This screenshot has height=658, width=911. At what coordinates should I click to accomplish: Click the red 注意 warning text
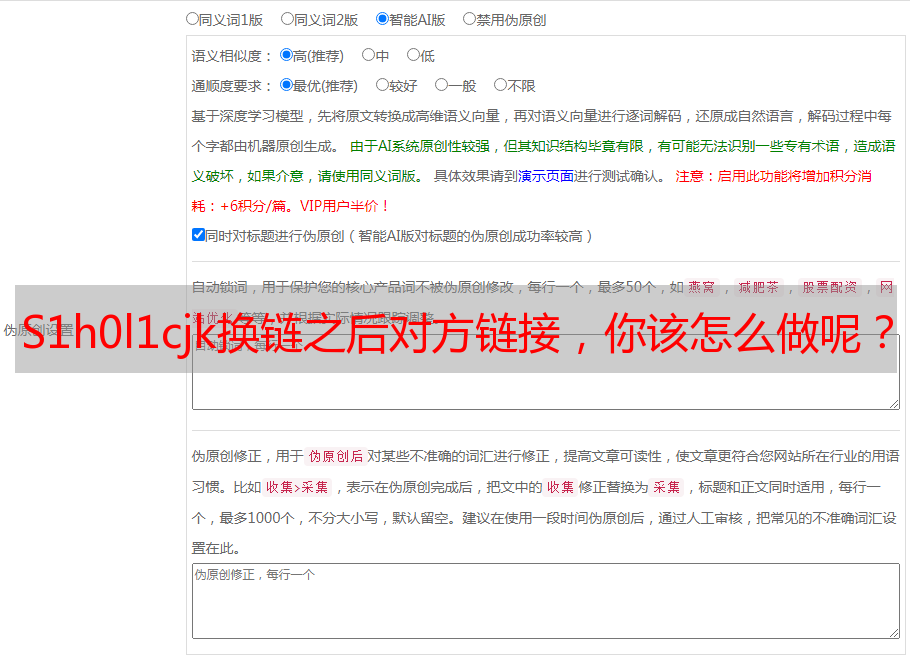pos(690,176)
